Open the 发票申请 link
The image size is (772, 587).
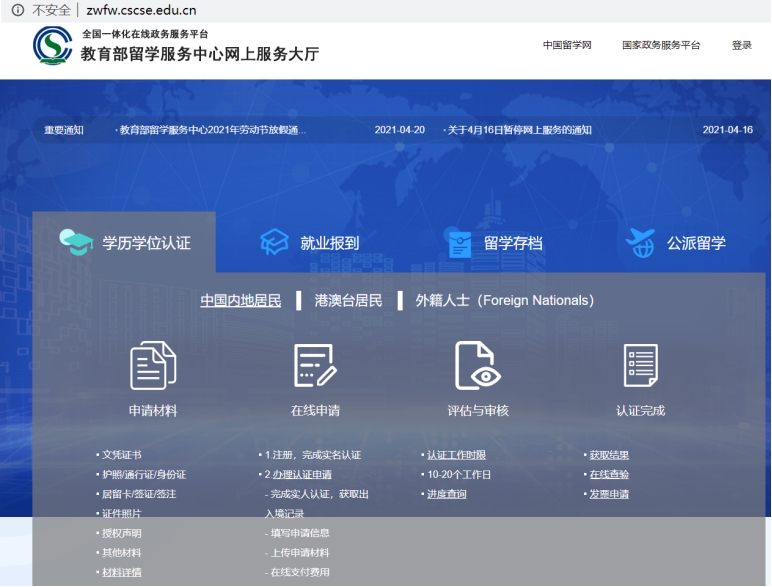pos(609,494)
